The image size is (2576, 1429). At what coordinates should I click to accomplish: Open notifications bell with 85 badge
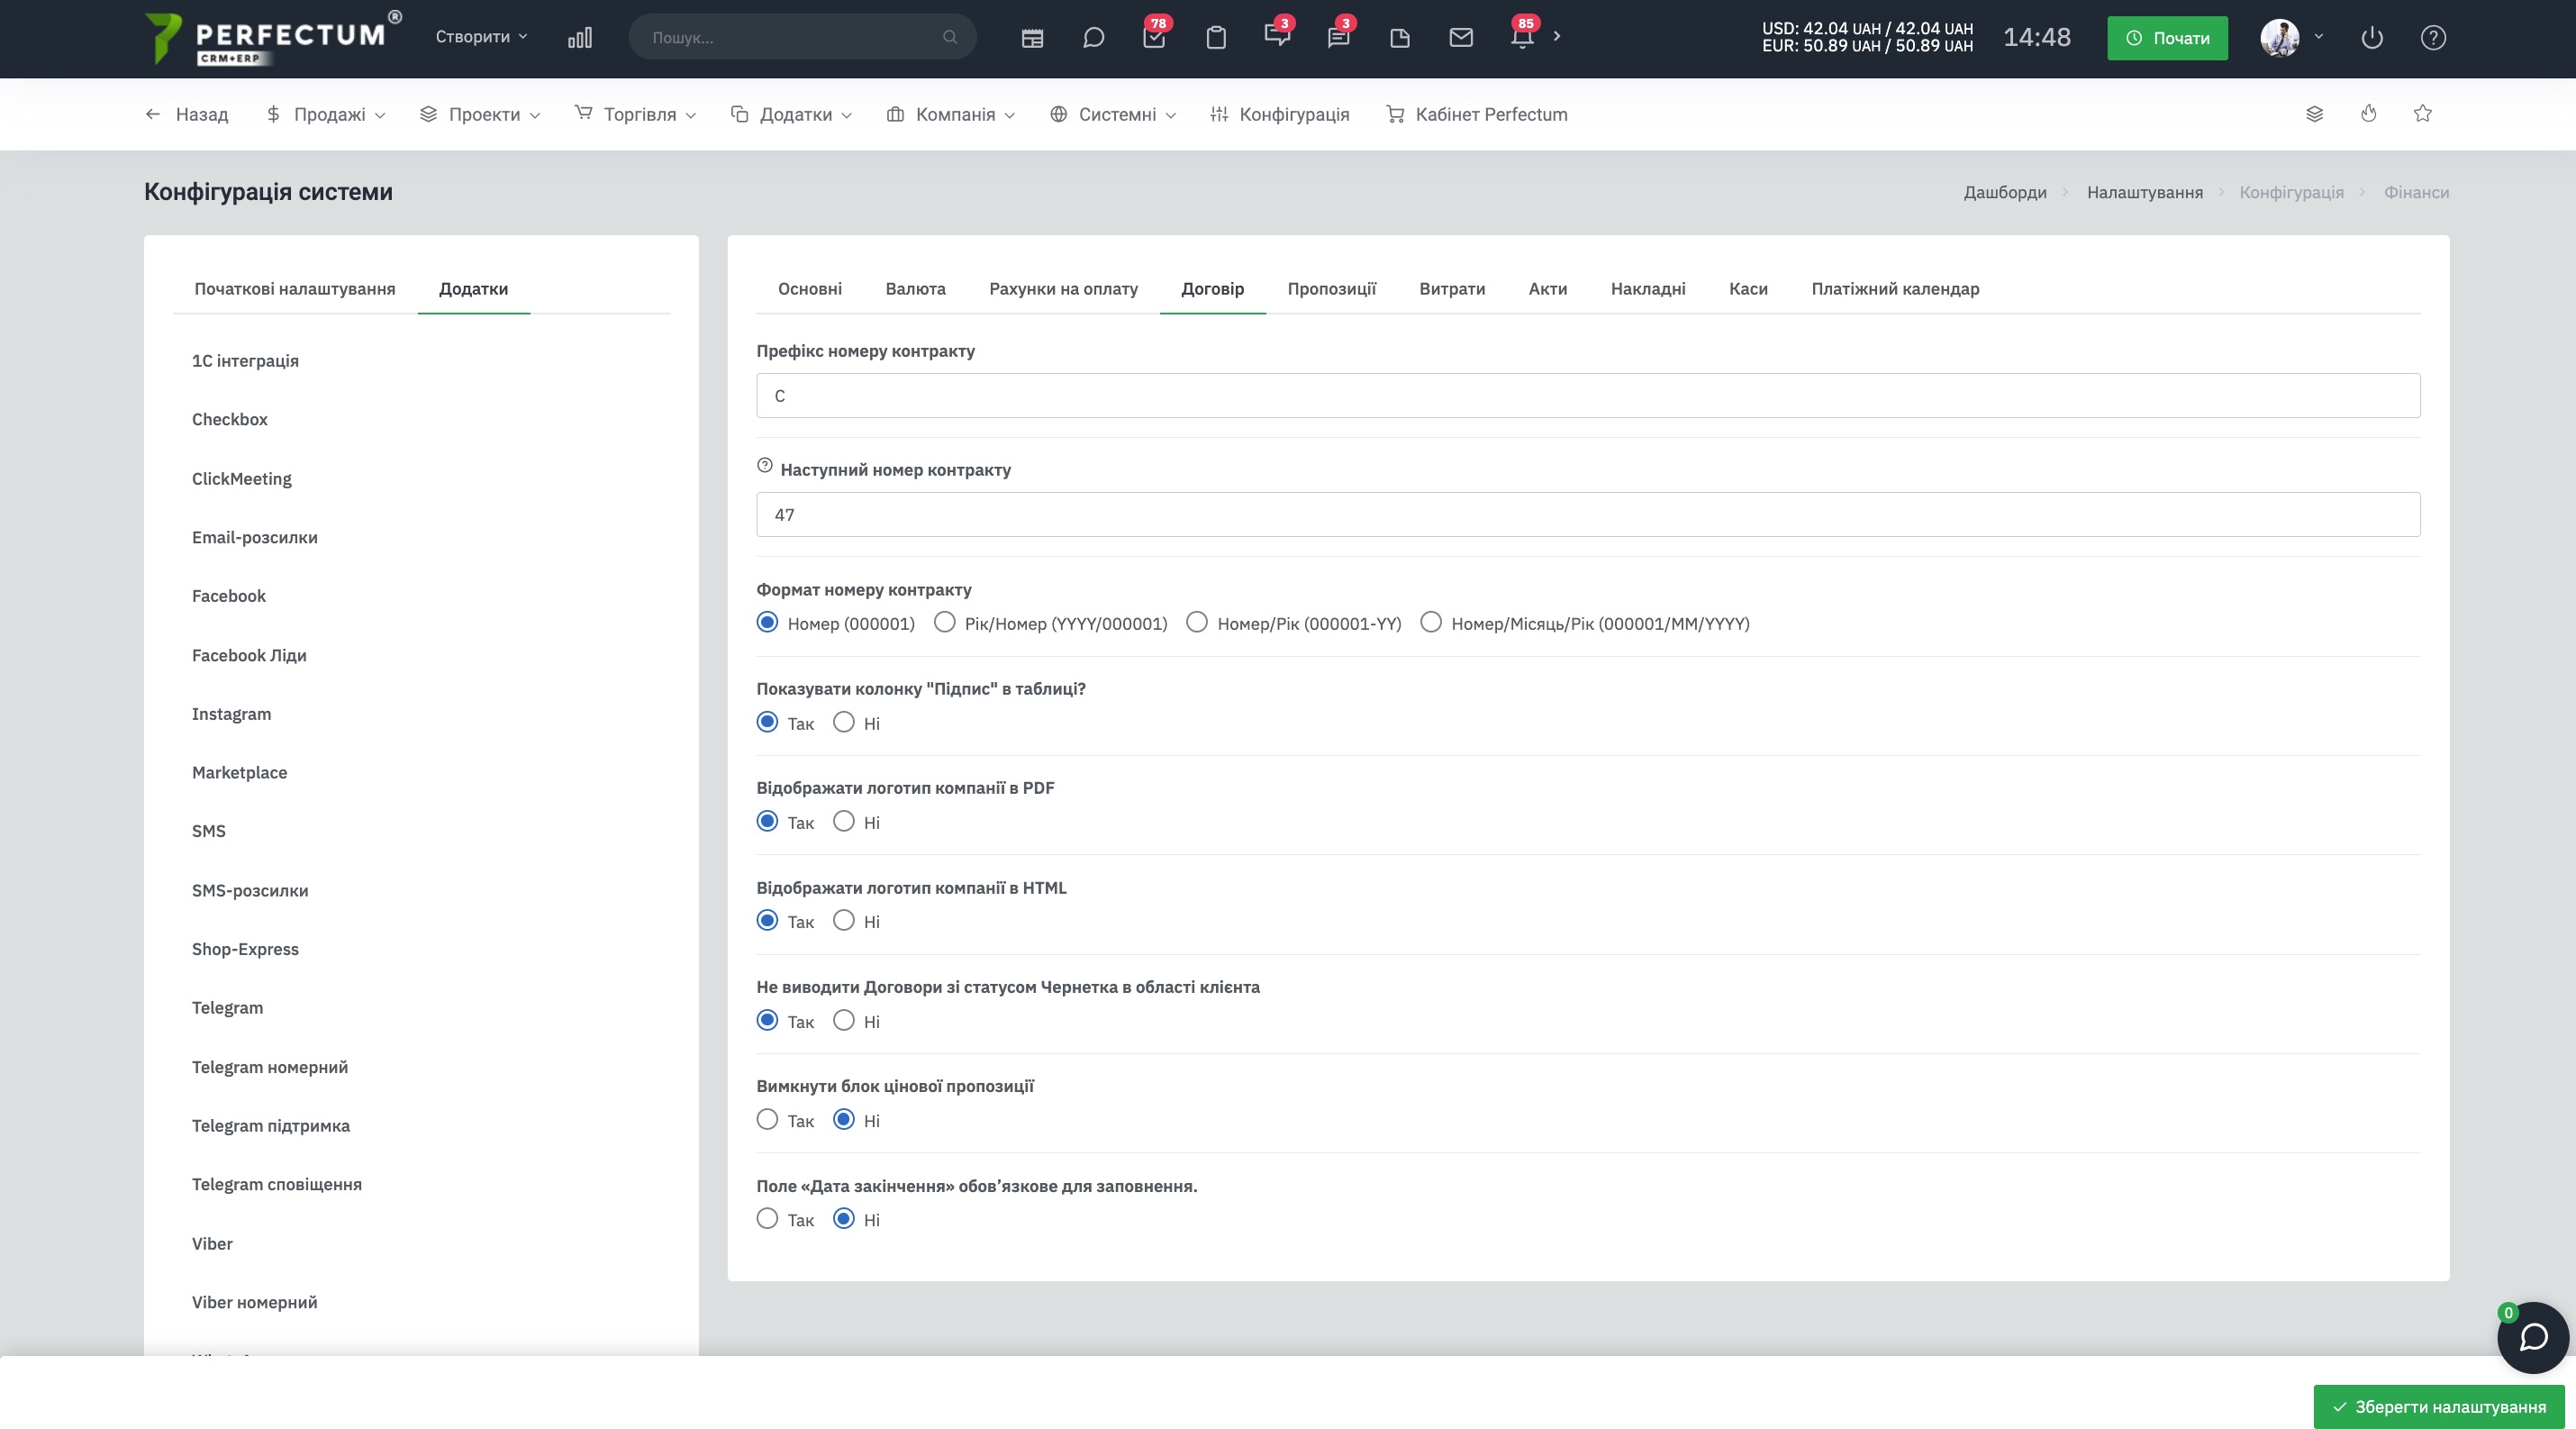1523,37
